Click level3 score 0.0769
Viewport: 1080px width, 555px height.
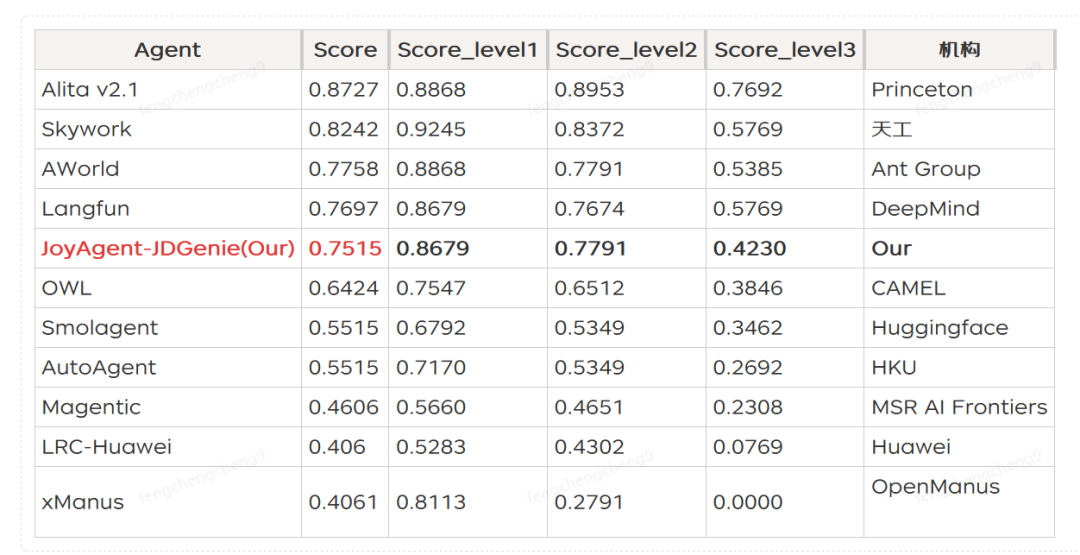pyautogui.click(x=748, y=448)
